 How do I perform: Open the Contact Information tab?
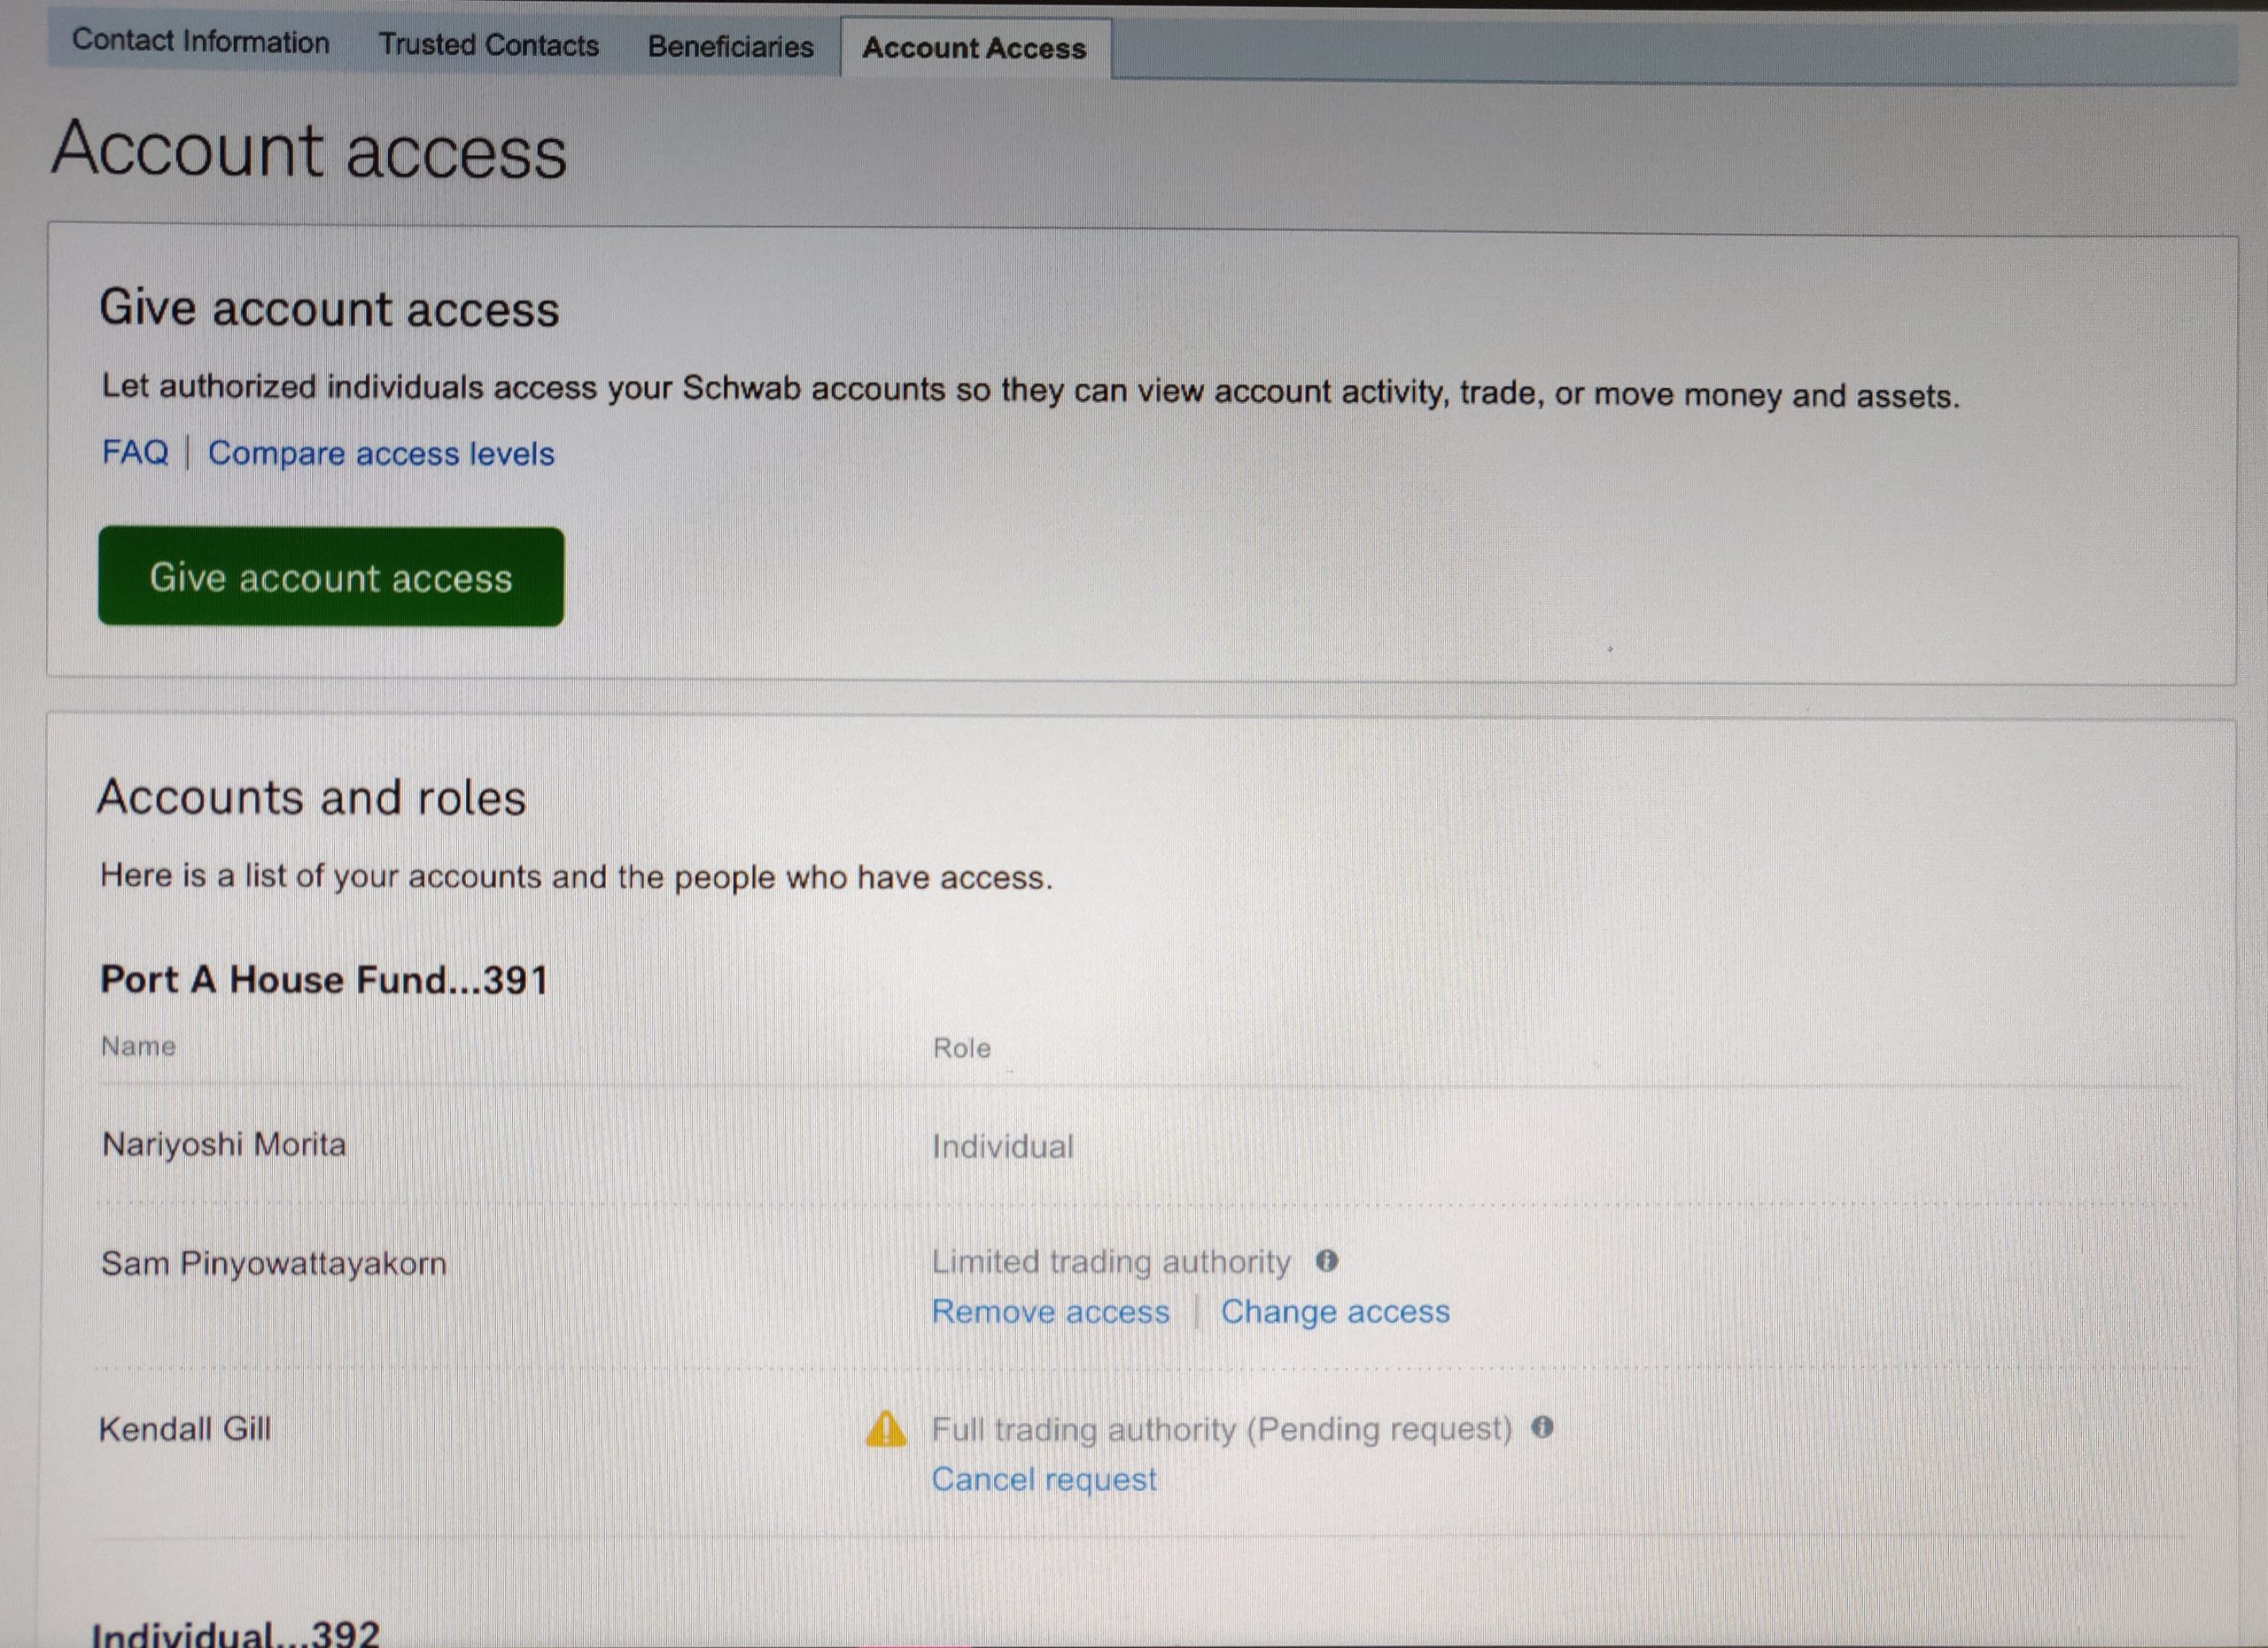200,42
